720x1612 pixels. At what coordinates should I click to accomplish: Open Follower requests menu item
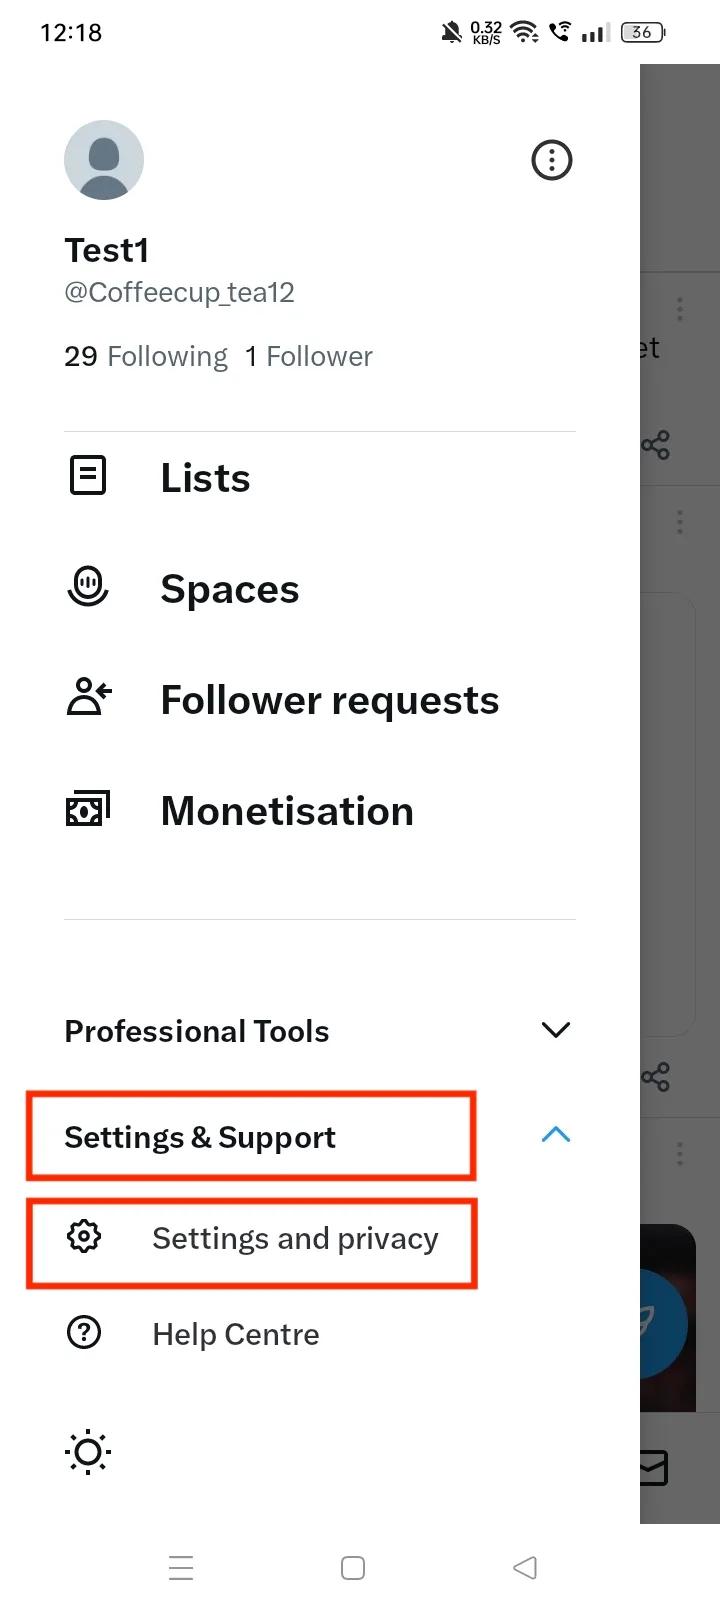[x=330, y=700]
